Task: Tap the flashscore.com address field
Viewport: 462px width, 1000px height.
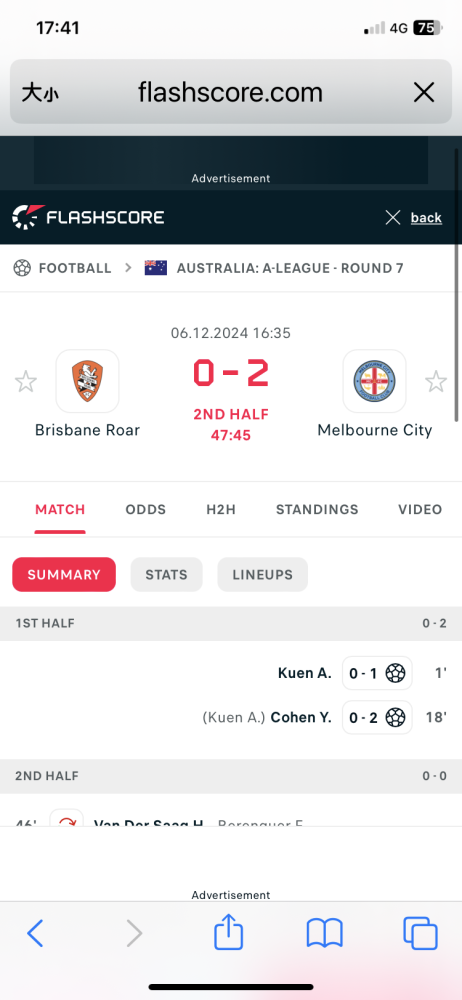Action: tap(230, 92)
